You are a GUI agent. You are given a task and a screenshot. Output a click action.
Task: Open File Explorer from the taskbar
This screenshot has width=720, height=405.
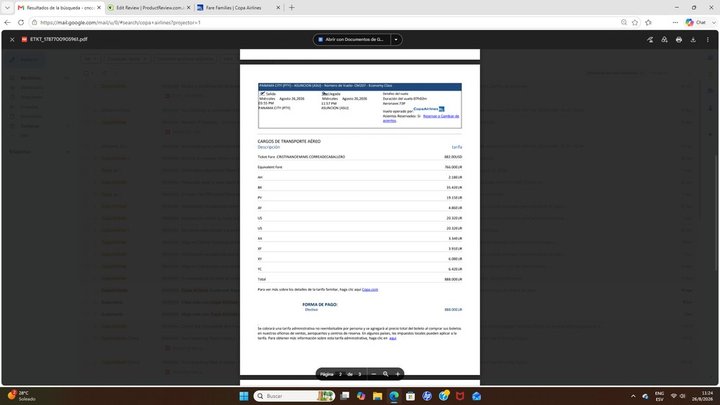(377, 396)
